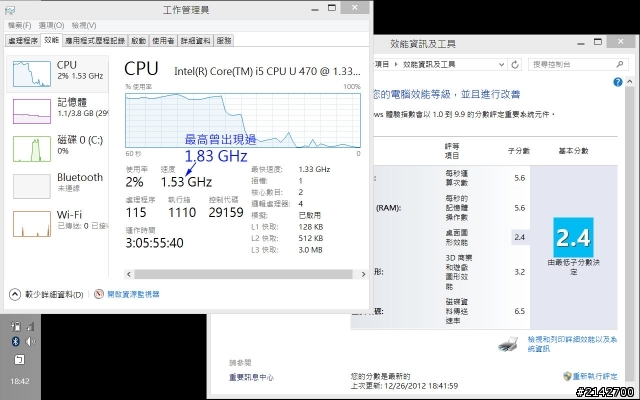
Task: Click the 1.53 GHz speed value
Action: [186, 182]
